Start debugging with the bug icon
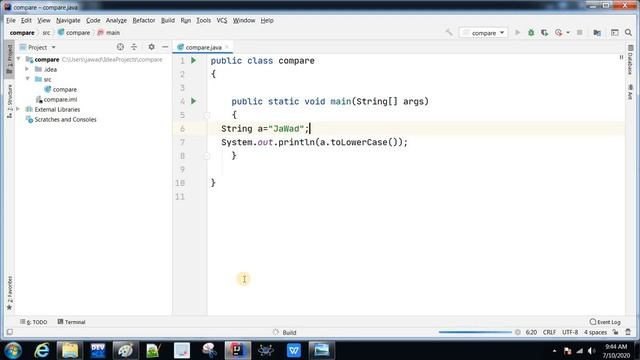The height and width of the screenshot is (360, 640). [x=531, y=32]
